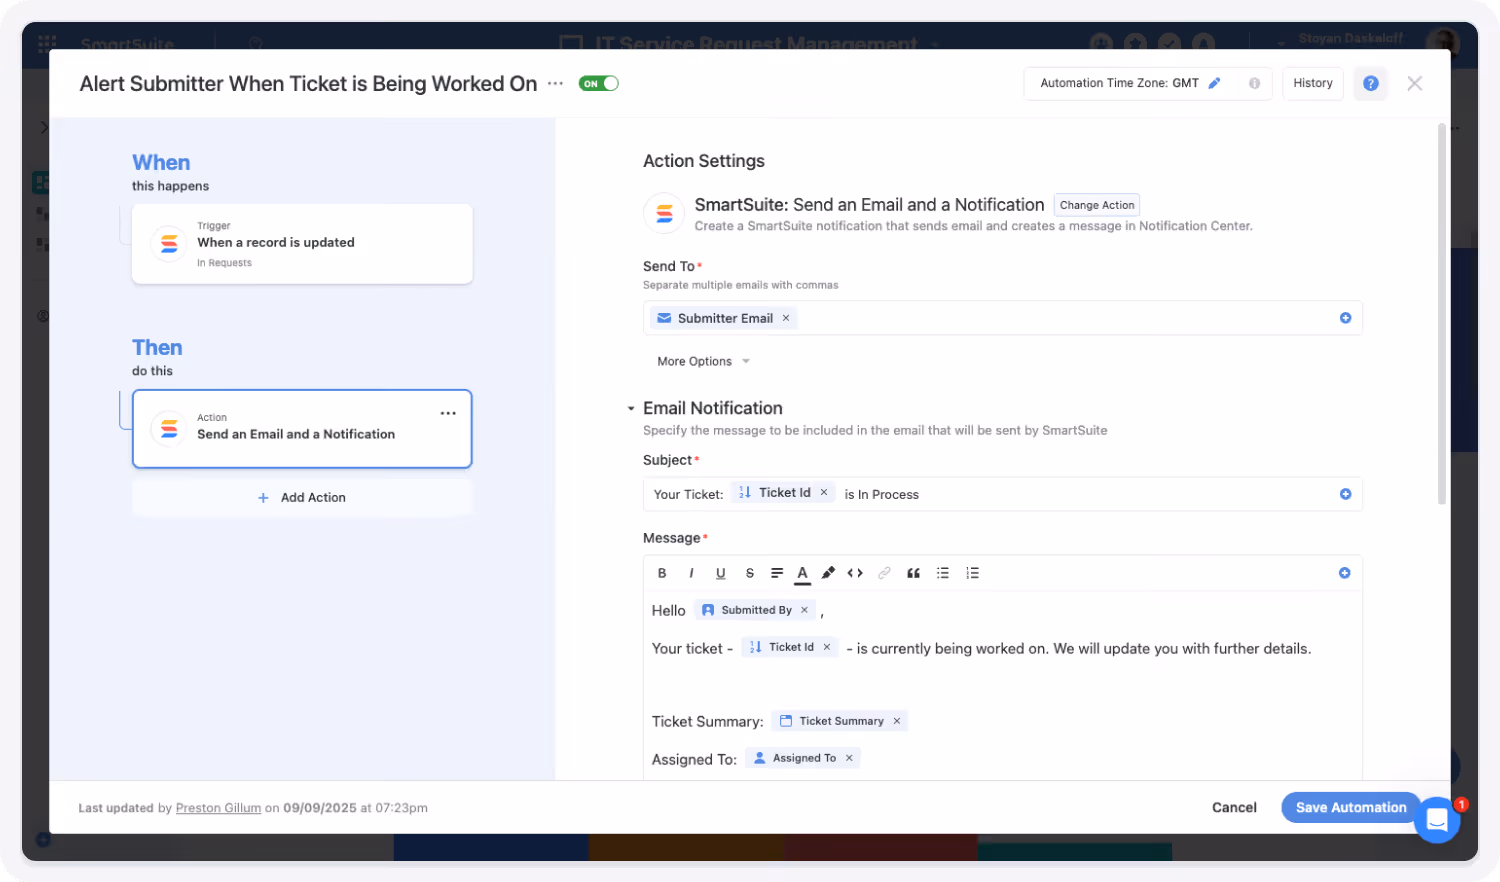Viewport: 1500px width, 882px height.
Task: Click the Change Action button
Action: [1097, 205]
